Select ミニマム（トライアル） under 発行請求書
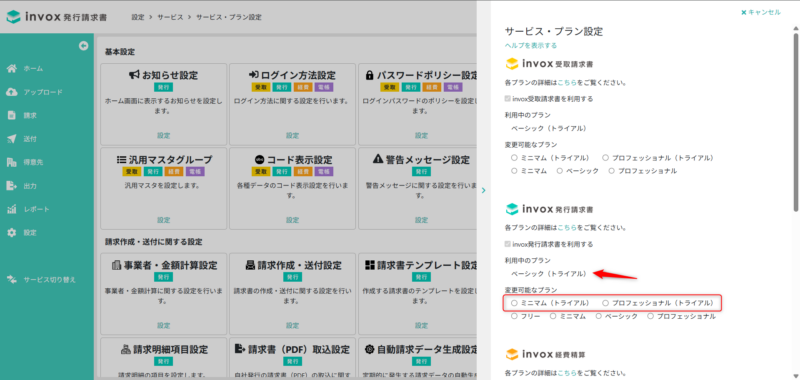Image resolution: width=800 pixels, height=380 pixels. [x=514, y=303]
